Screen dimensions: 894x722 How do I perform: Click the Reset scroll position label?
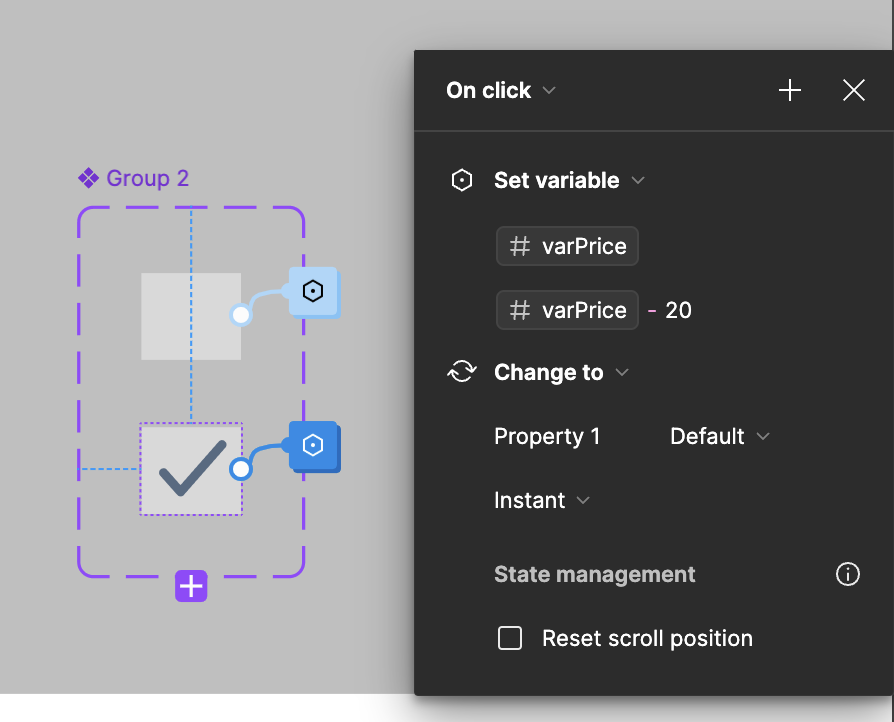[647, 638]
